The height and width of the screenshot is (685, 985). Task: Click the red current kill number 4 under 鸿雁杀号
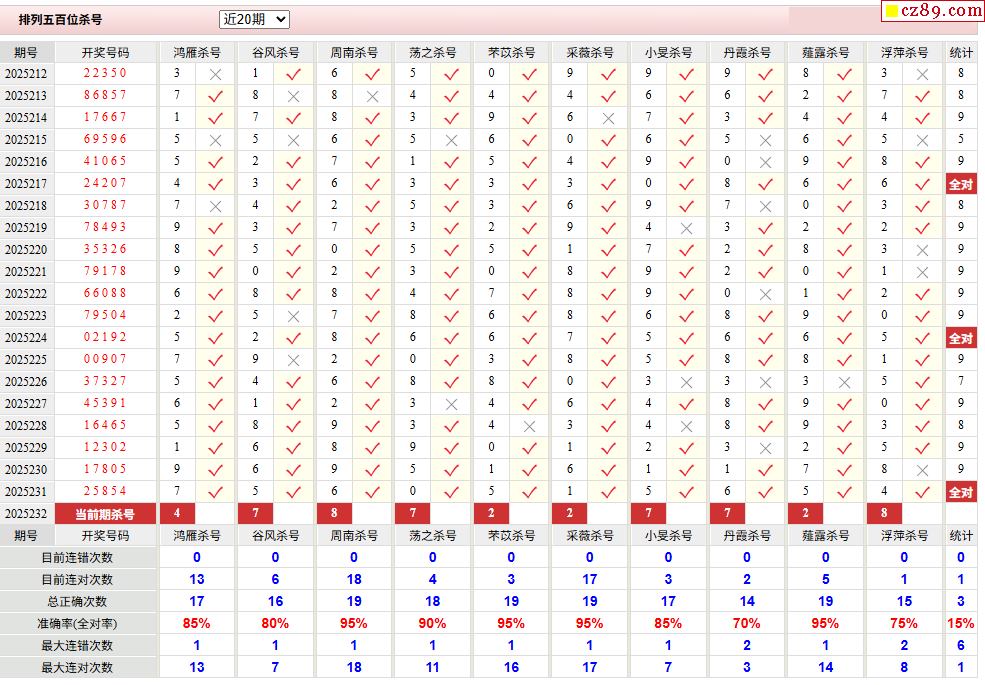point(177,513)
